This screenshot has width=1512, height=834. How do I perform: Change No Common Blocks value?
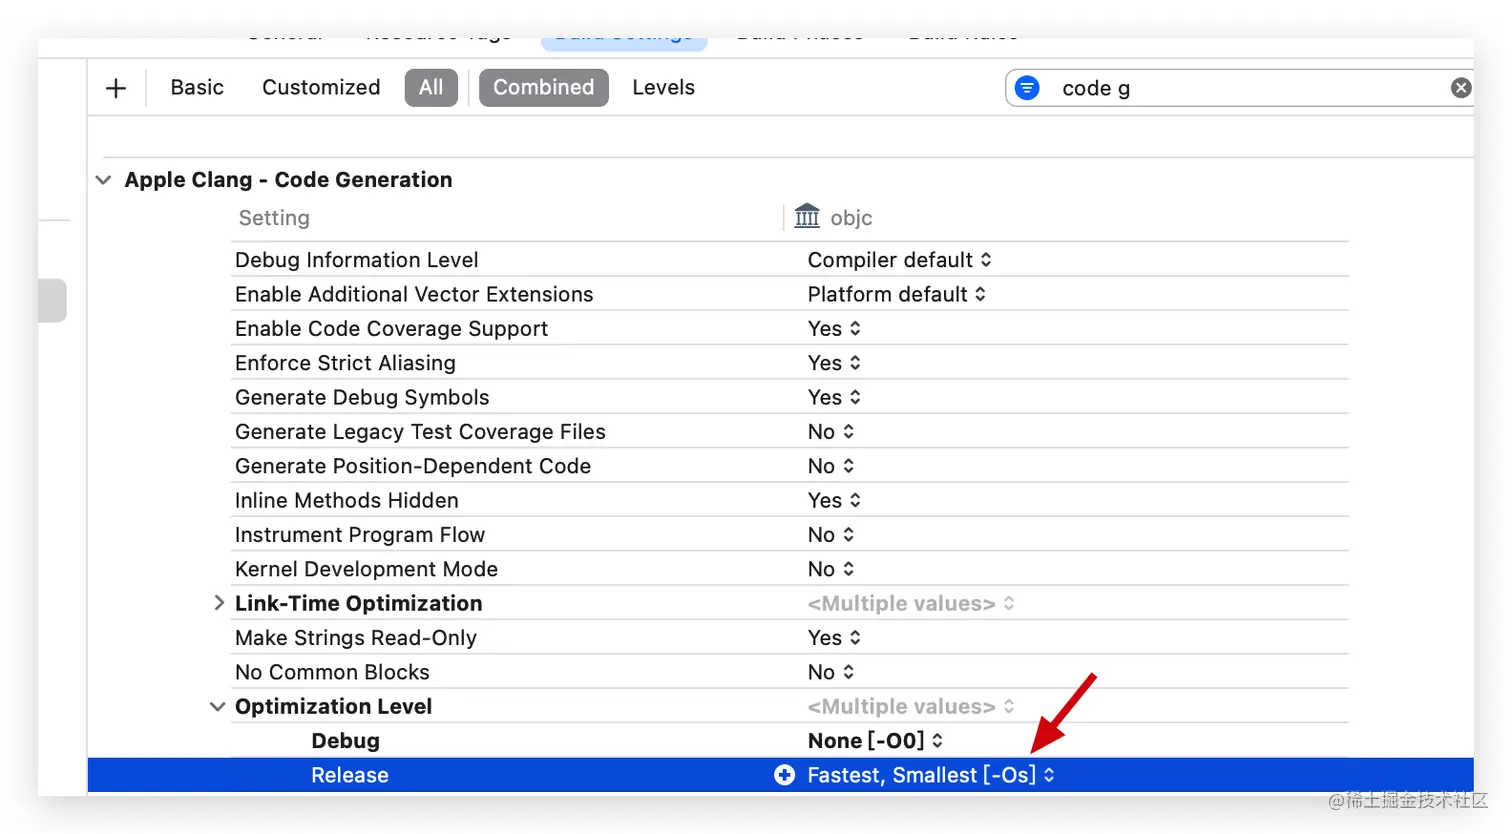point(831,672)
